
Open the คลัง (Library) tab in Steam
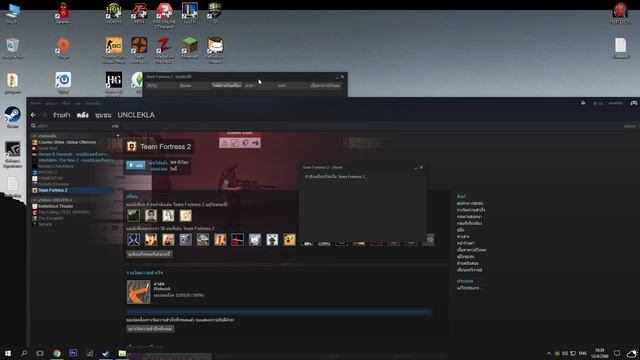(x=83, y=115)
